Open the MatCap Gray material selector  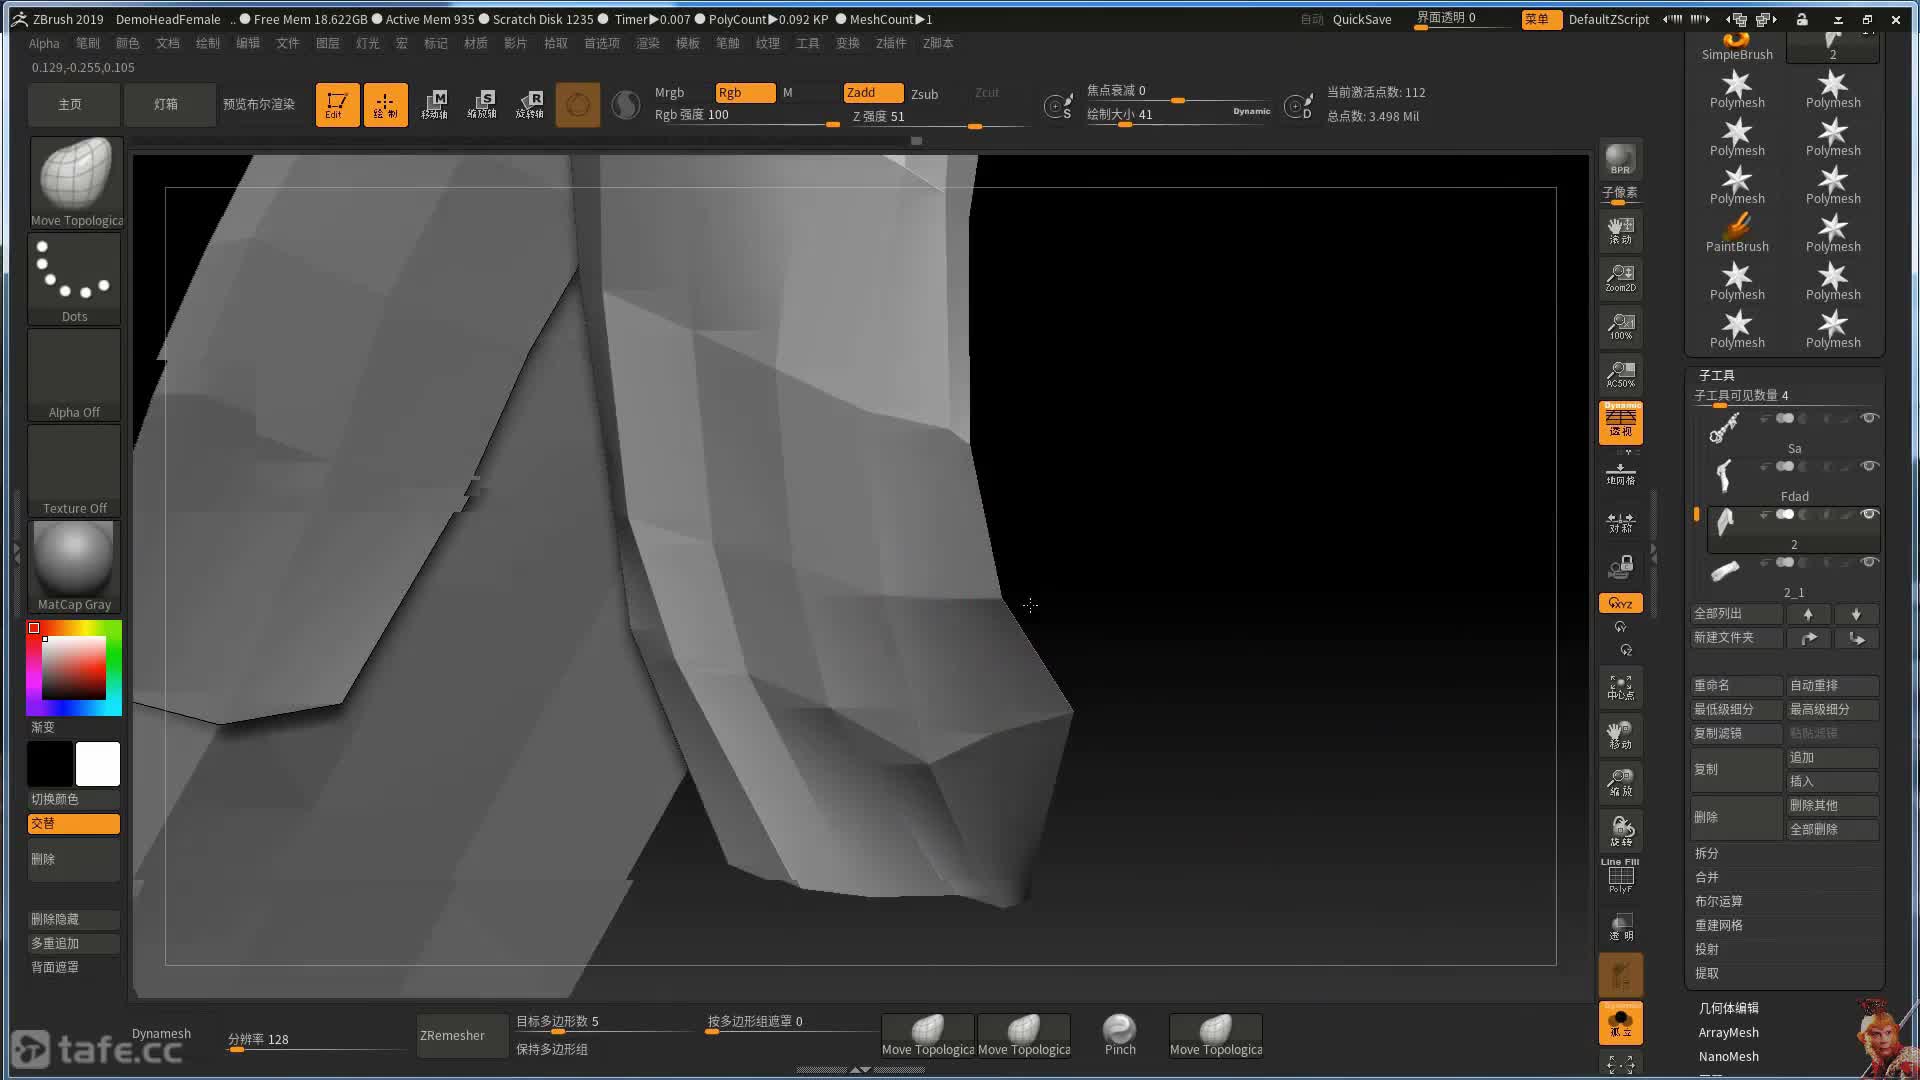pos(75,567)
